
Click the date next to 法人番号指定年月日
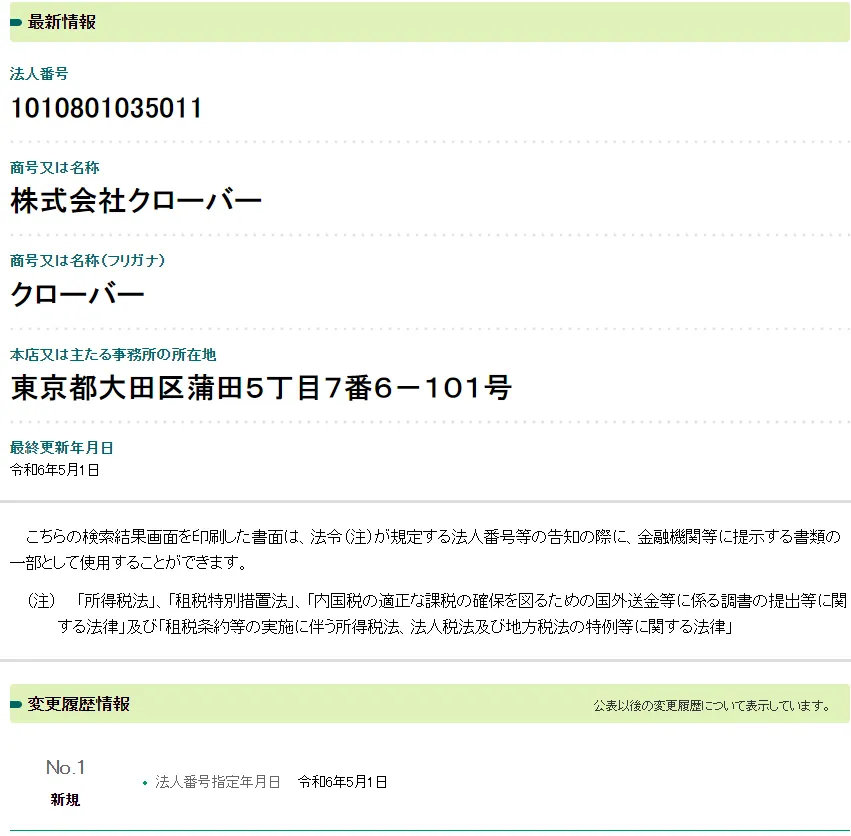coord(342,782)
